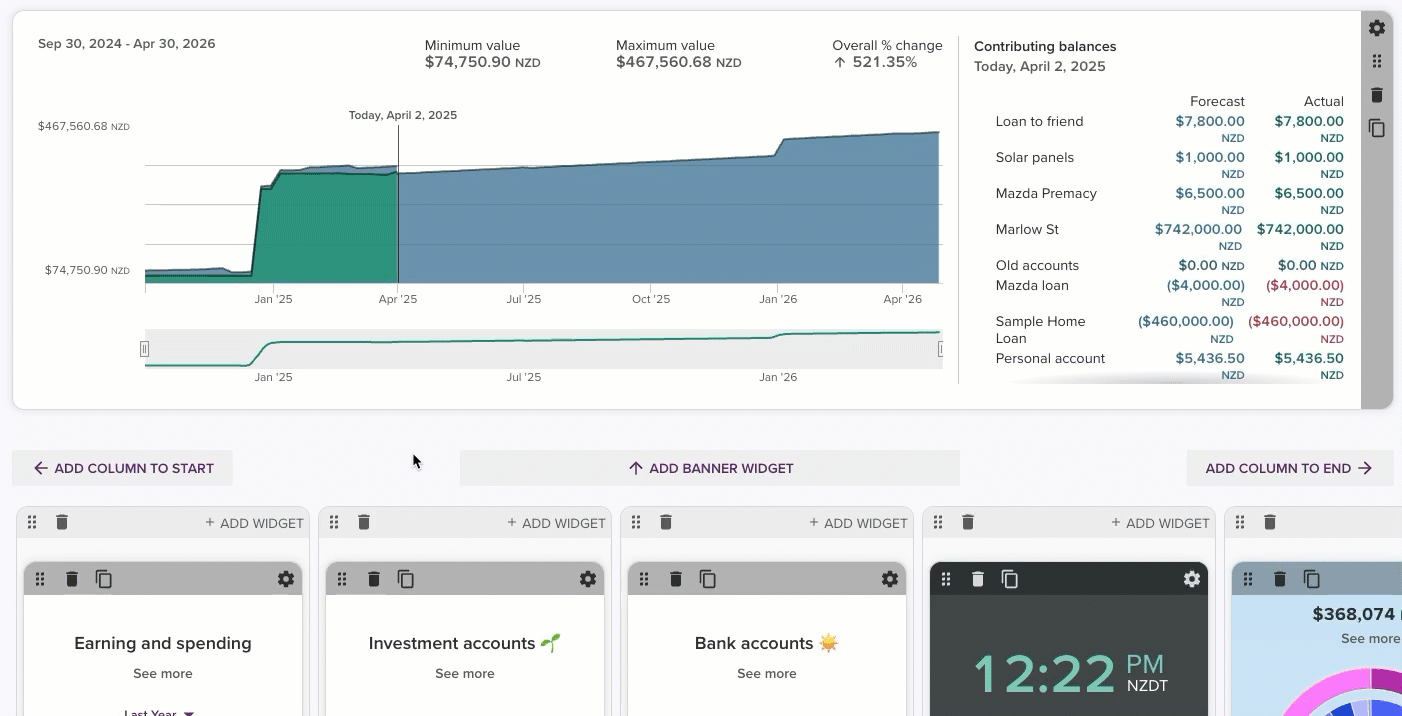Click the Loan to friend row
This screenshot has height=716, width=1402.
coord(1169,129)
